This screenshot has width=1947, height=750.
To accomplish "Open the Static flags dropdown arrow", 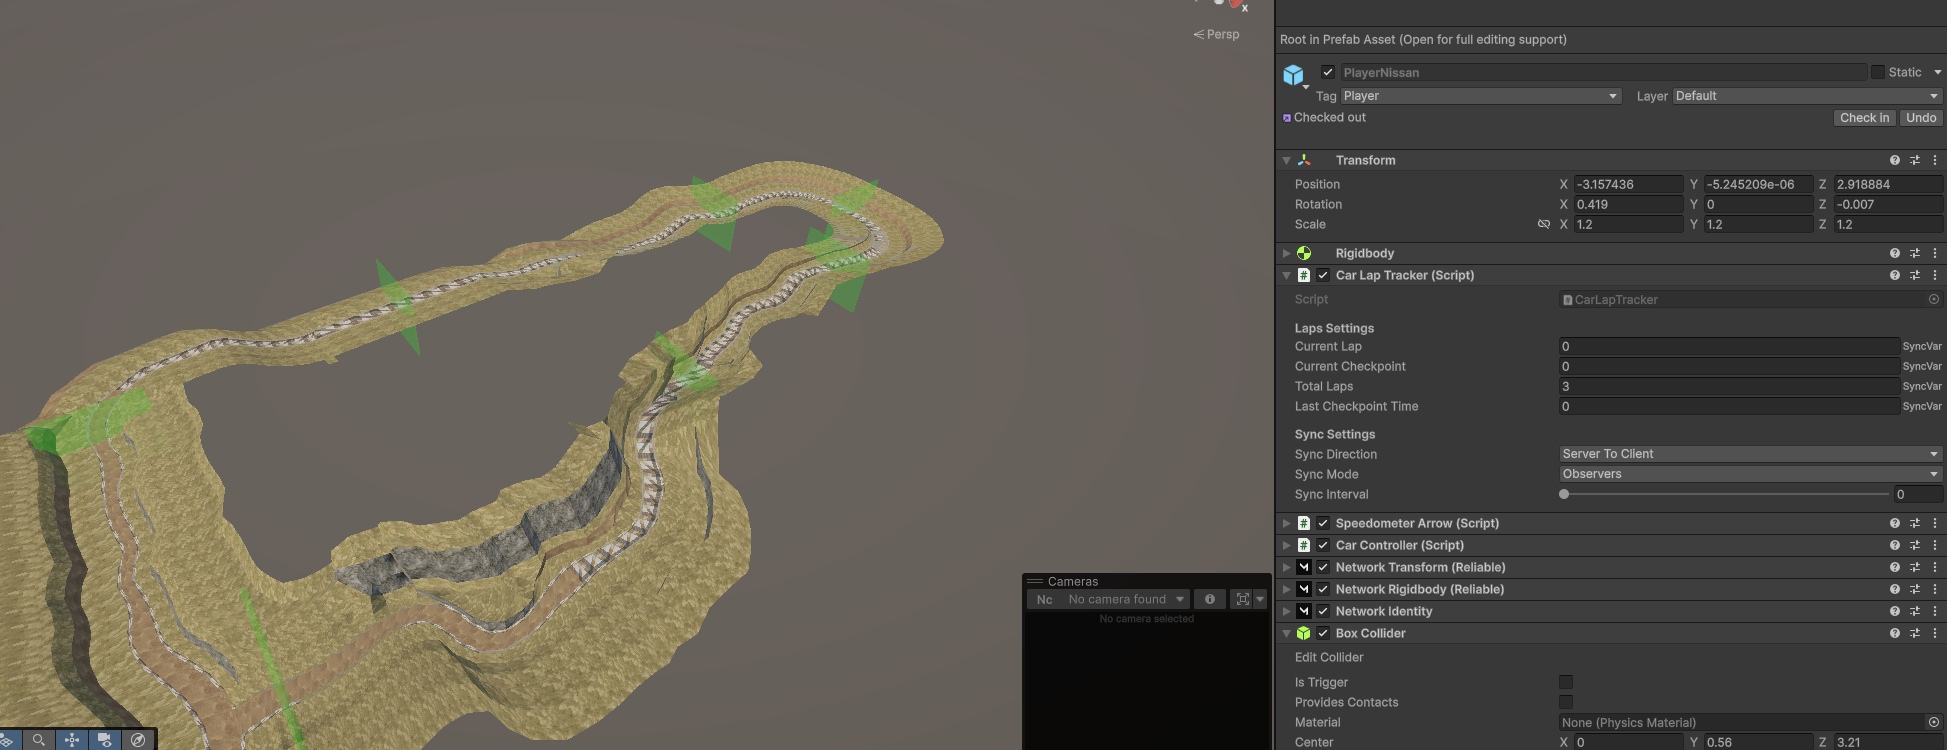I will [1937, 72].
